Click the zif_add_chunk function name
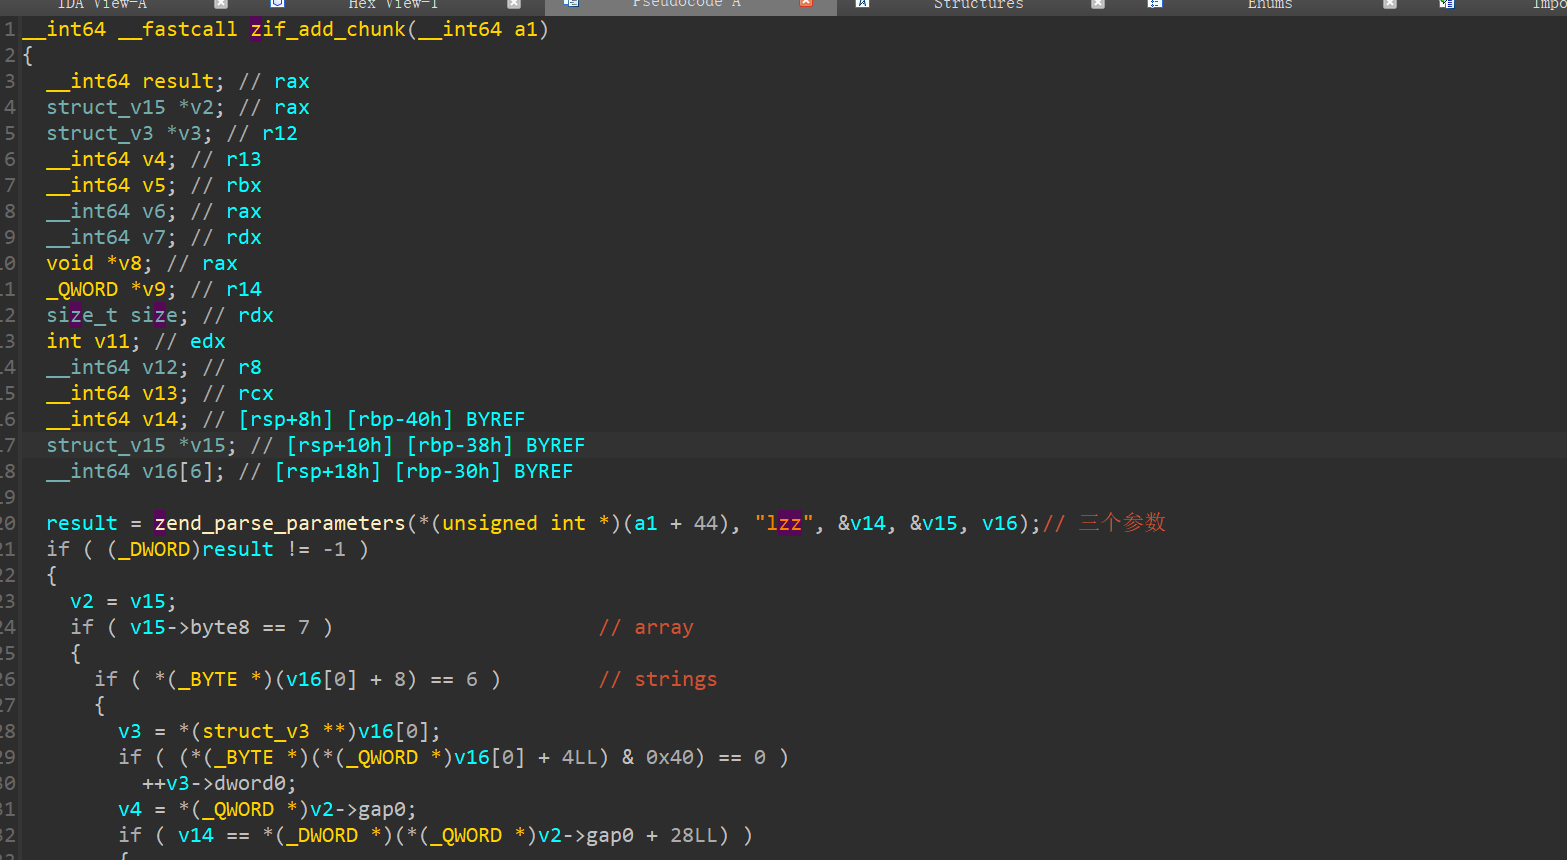This screenshot has width=1567, height=860. coord(328,29)
